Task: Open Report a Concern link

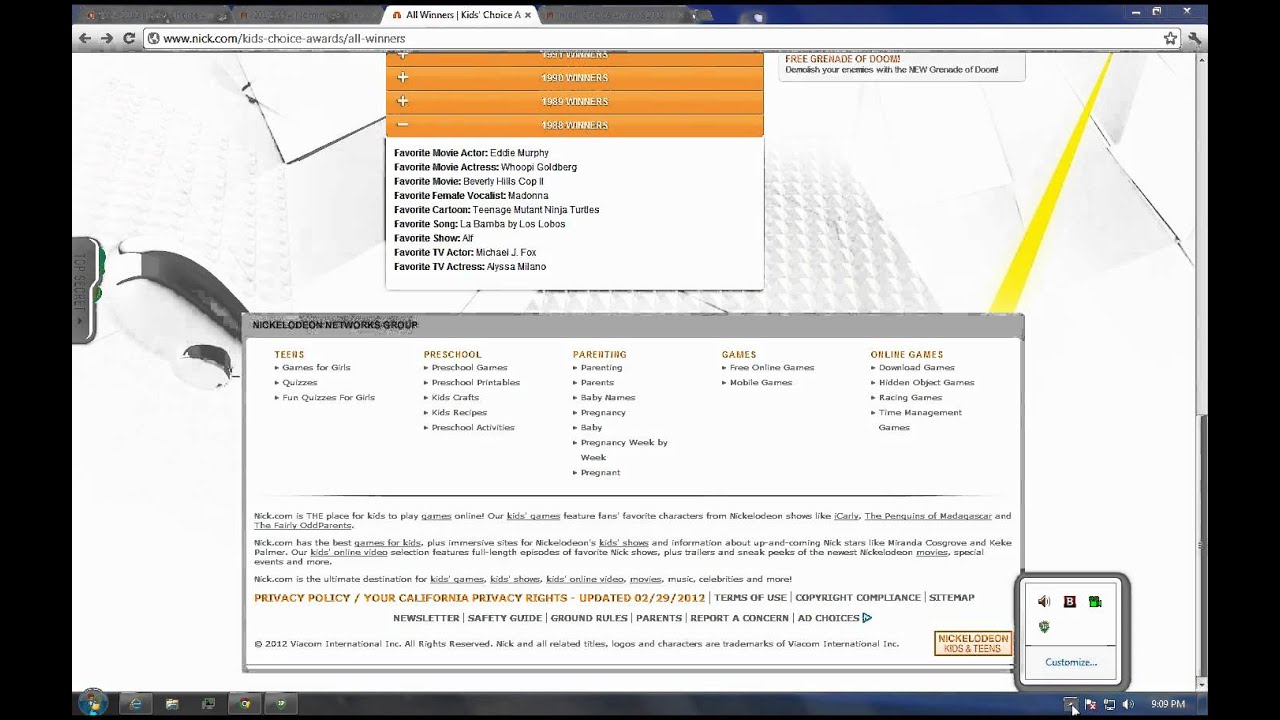Action: tap(740, 618)
